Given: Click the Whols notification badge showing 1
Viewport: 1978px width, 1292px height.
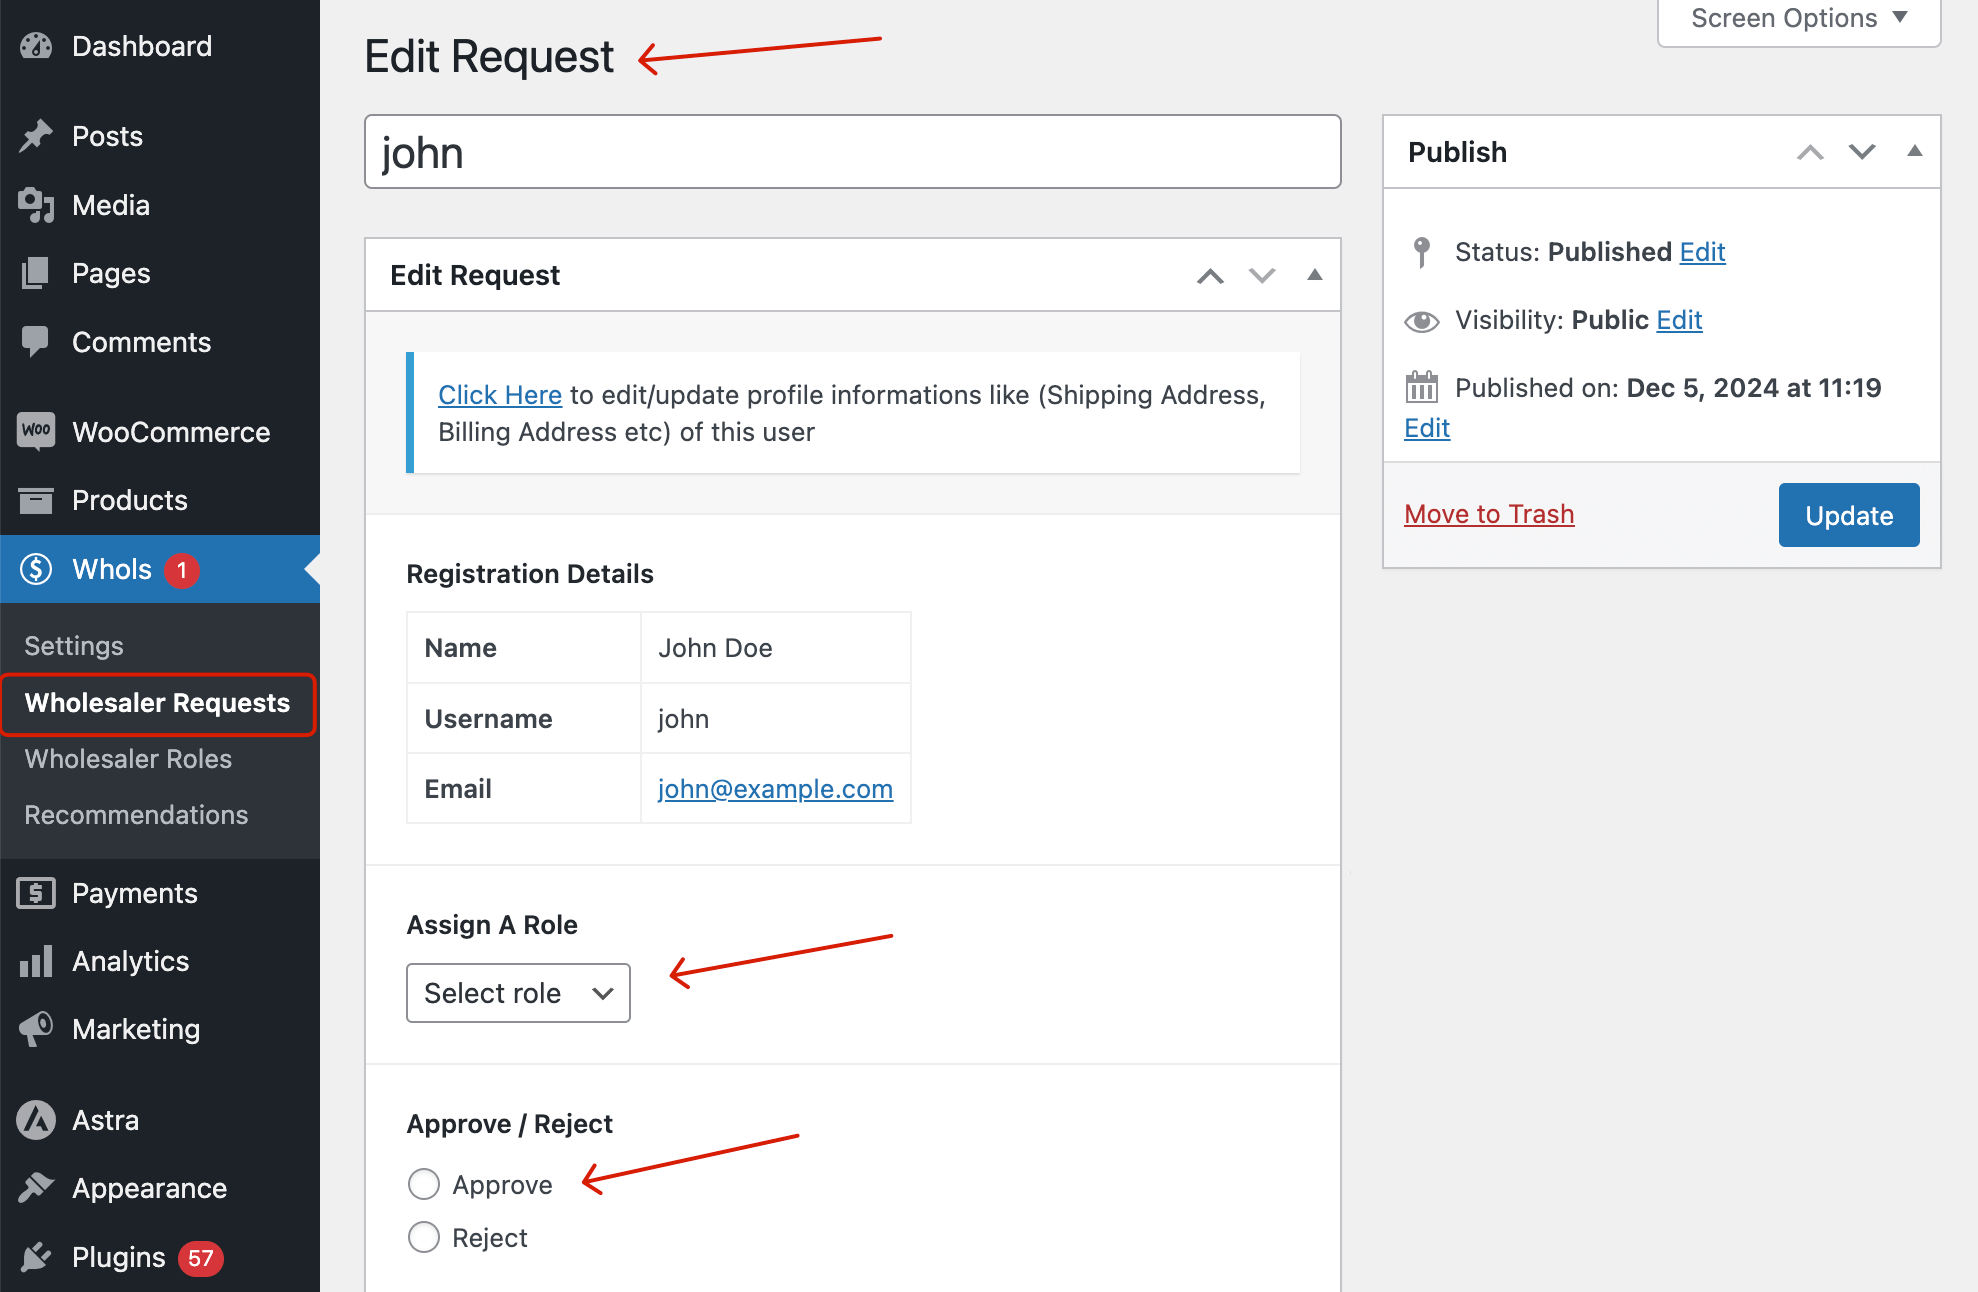Looking at the screenshot, I should [182, 570].
